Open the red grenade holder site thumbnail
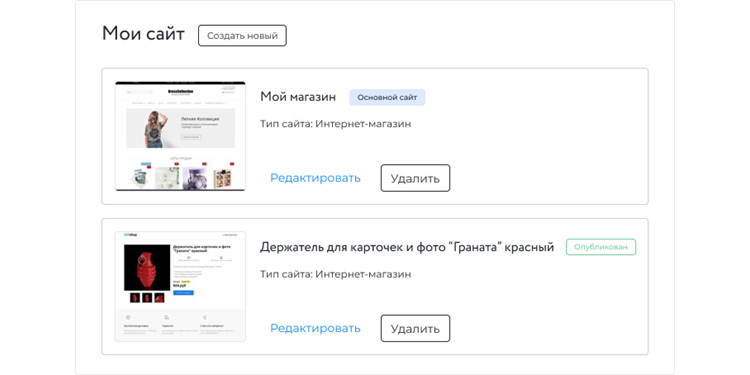 tap(180, 287)
